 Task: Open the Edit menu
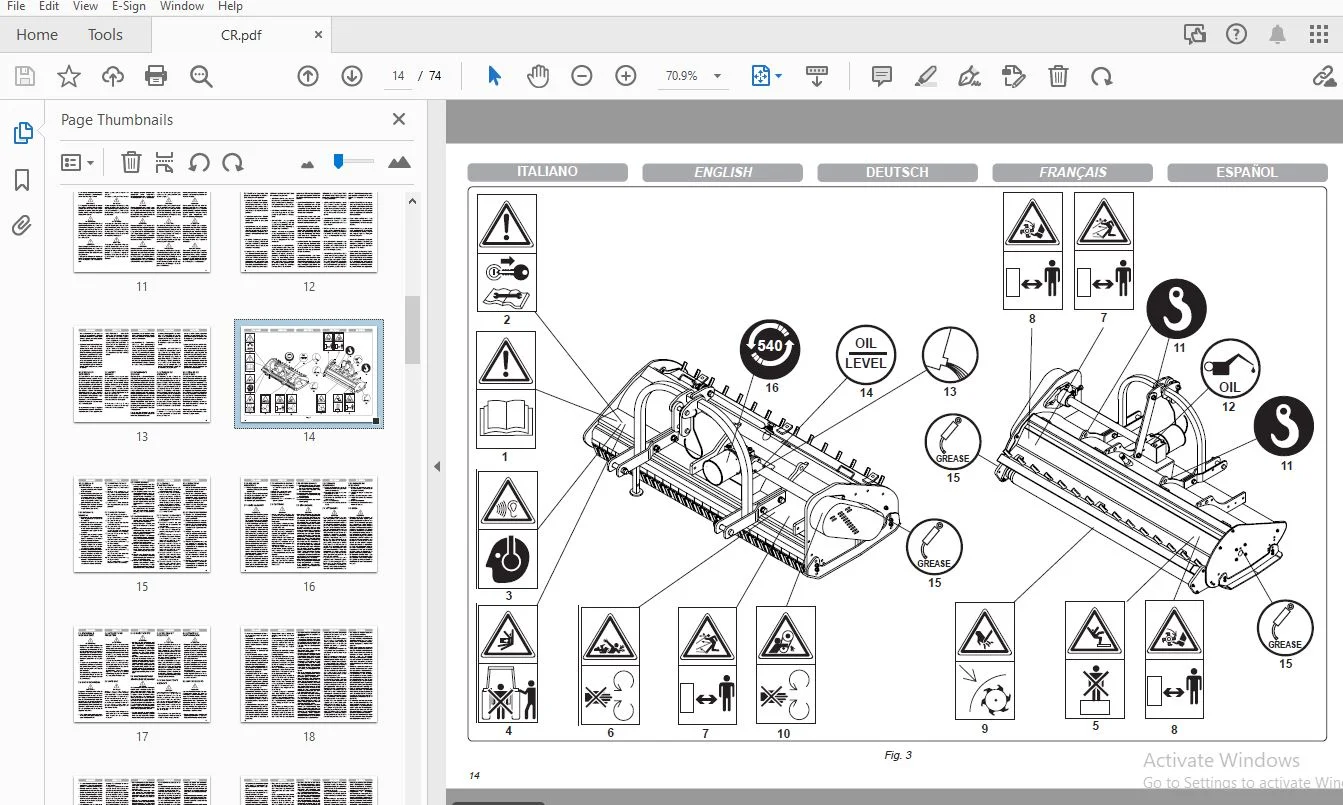49,6
